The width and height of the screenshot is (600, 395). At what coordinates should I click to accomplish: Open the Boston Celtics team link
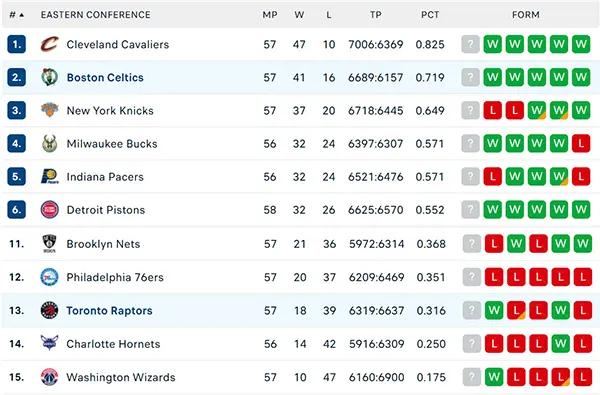point(105,77)
